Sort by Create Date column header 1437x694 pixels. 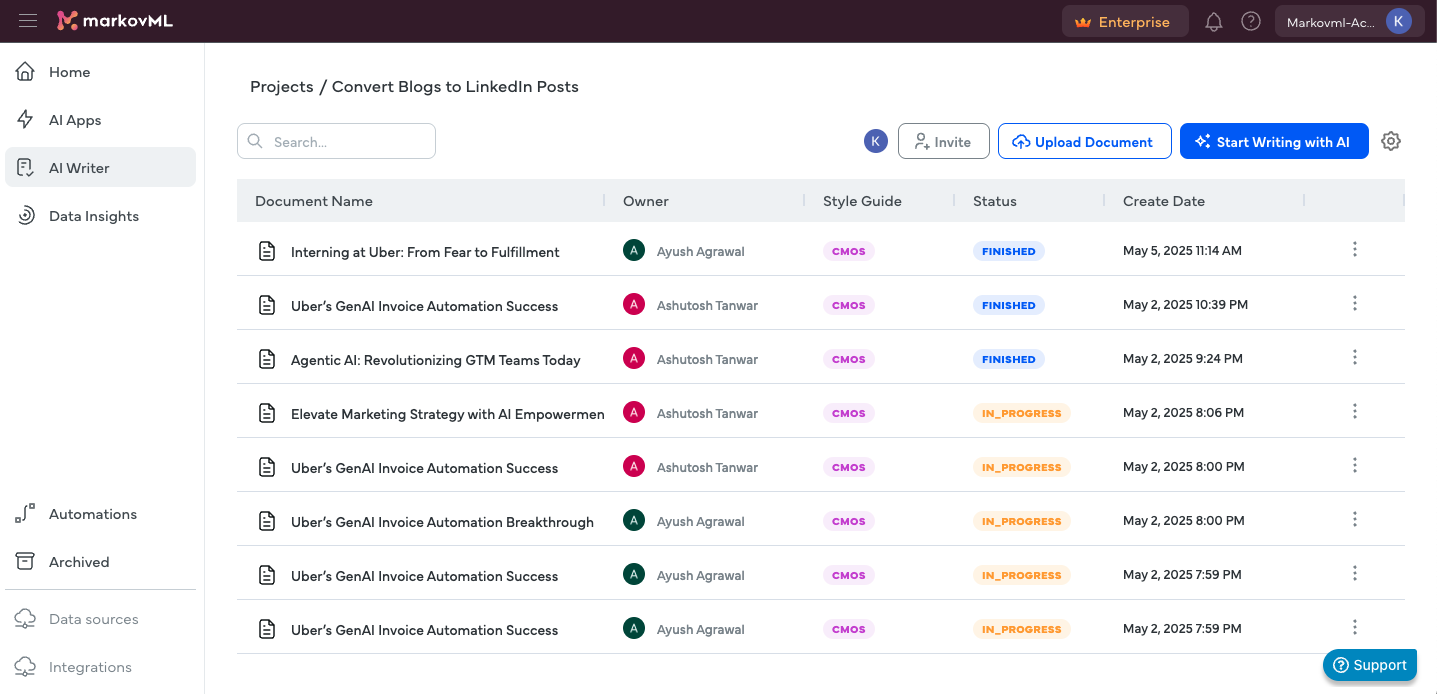[1164, 201]
